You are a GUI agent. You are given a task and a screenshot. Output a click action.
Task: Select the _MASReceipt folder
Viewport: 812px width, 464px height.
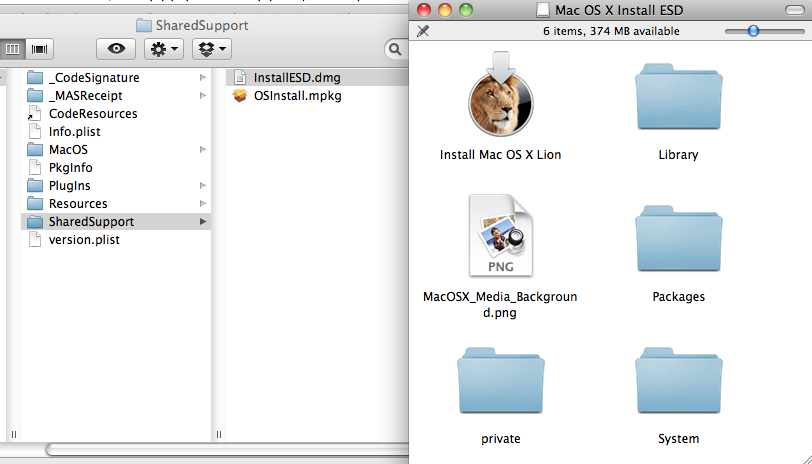116,96
